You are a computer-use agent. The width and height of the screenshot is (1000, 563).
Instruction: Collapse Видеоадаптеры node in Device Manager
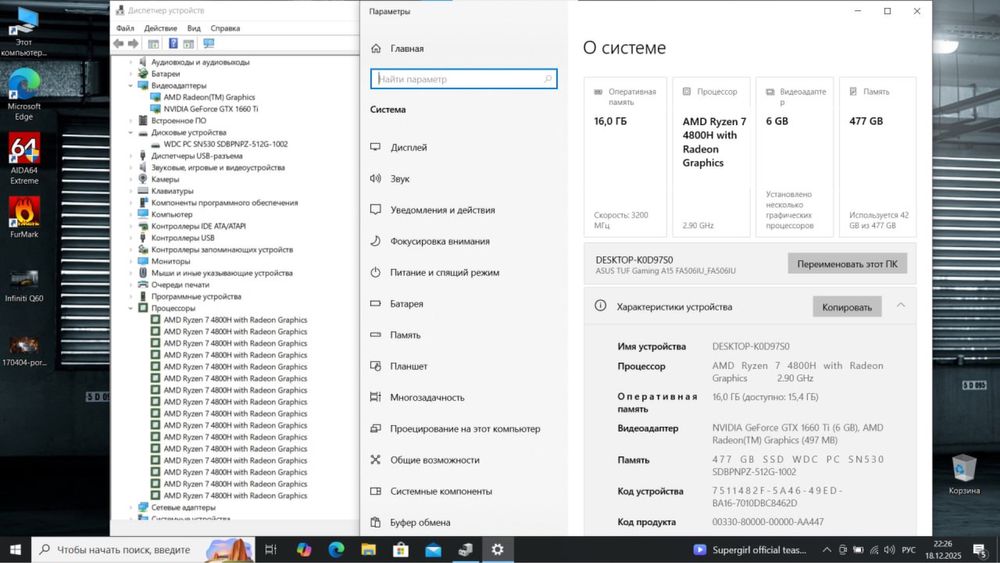[x=131, y=85]
